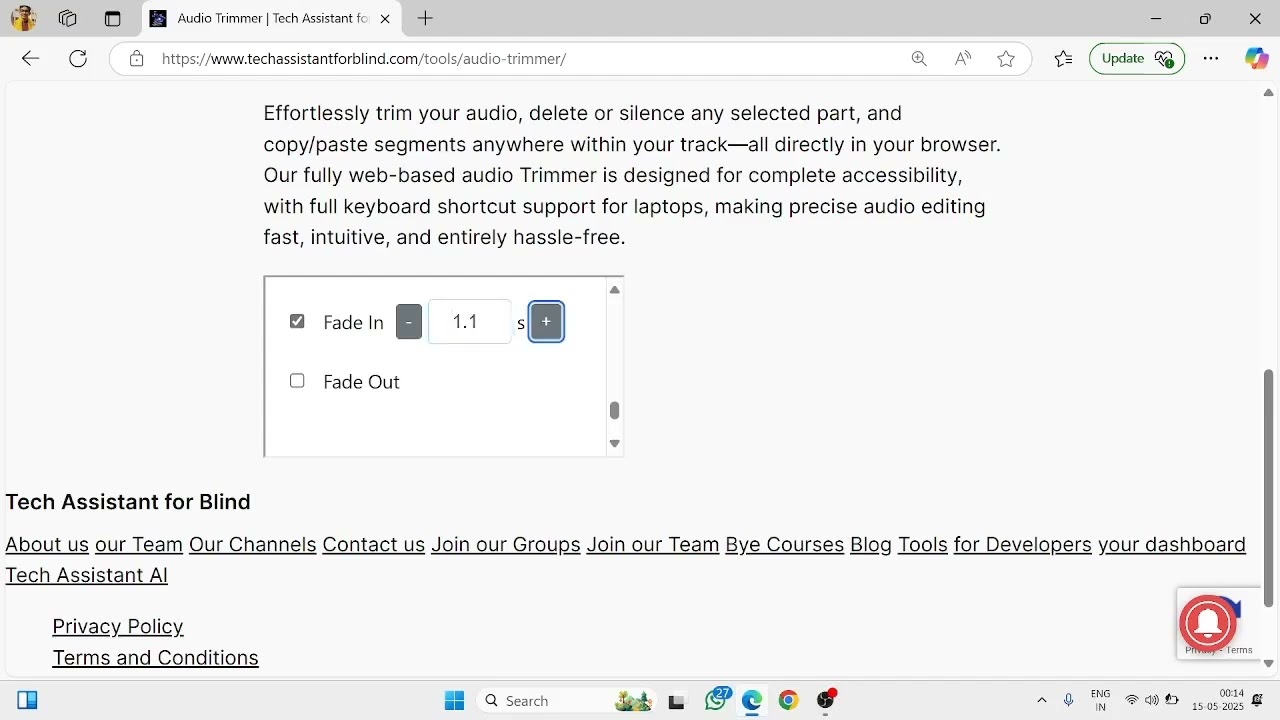Open Google Chrome taskbar icon

(788, 701)
